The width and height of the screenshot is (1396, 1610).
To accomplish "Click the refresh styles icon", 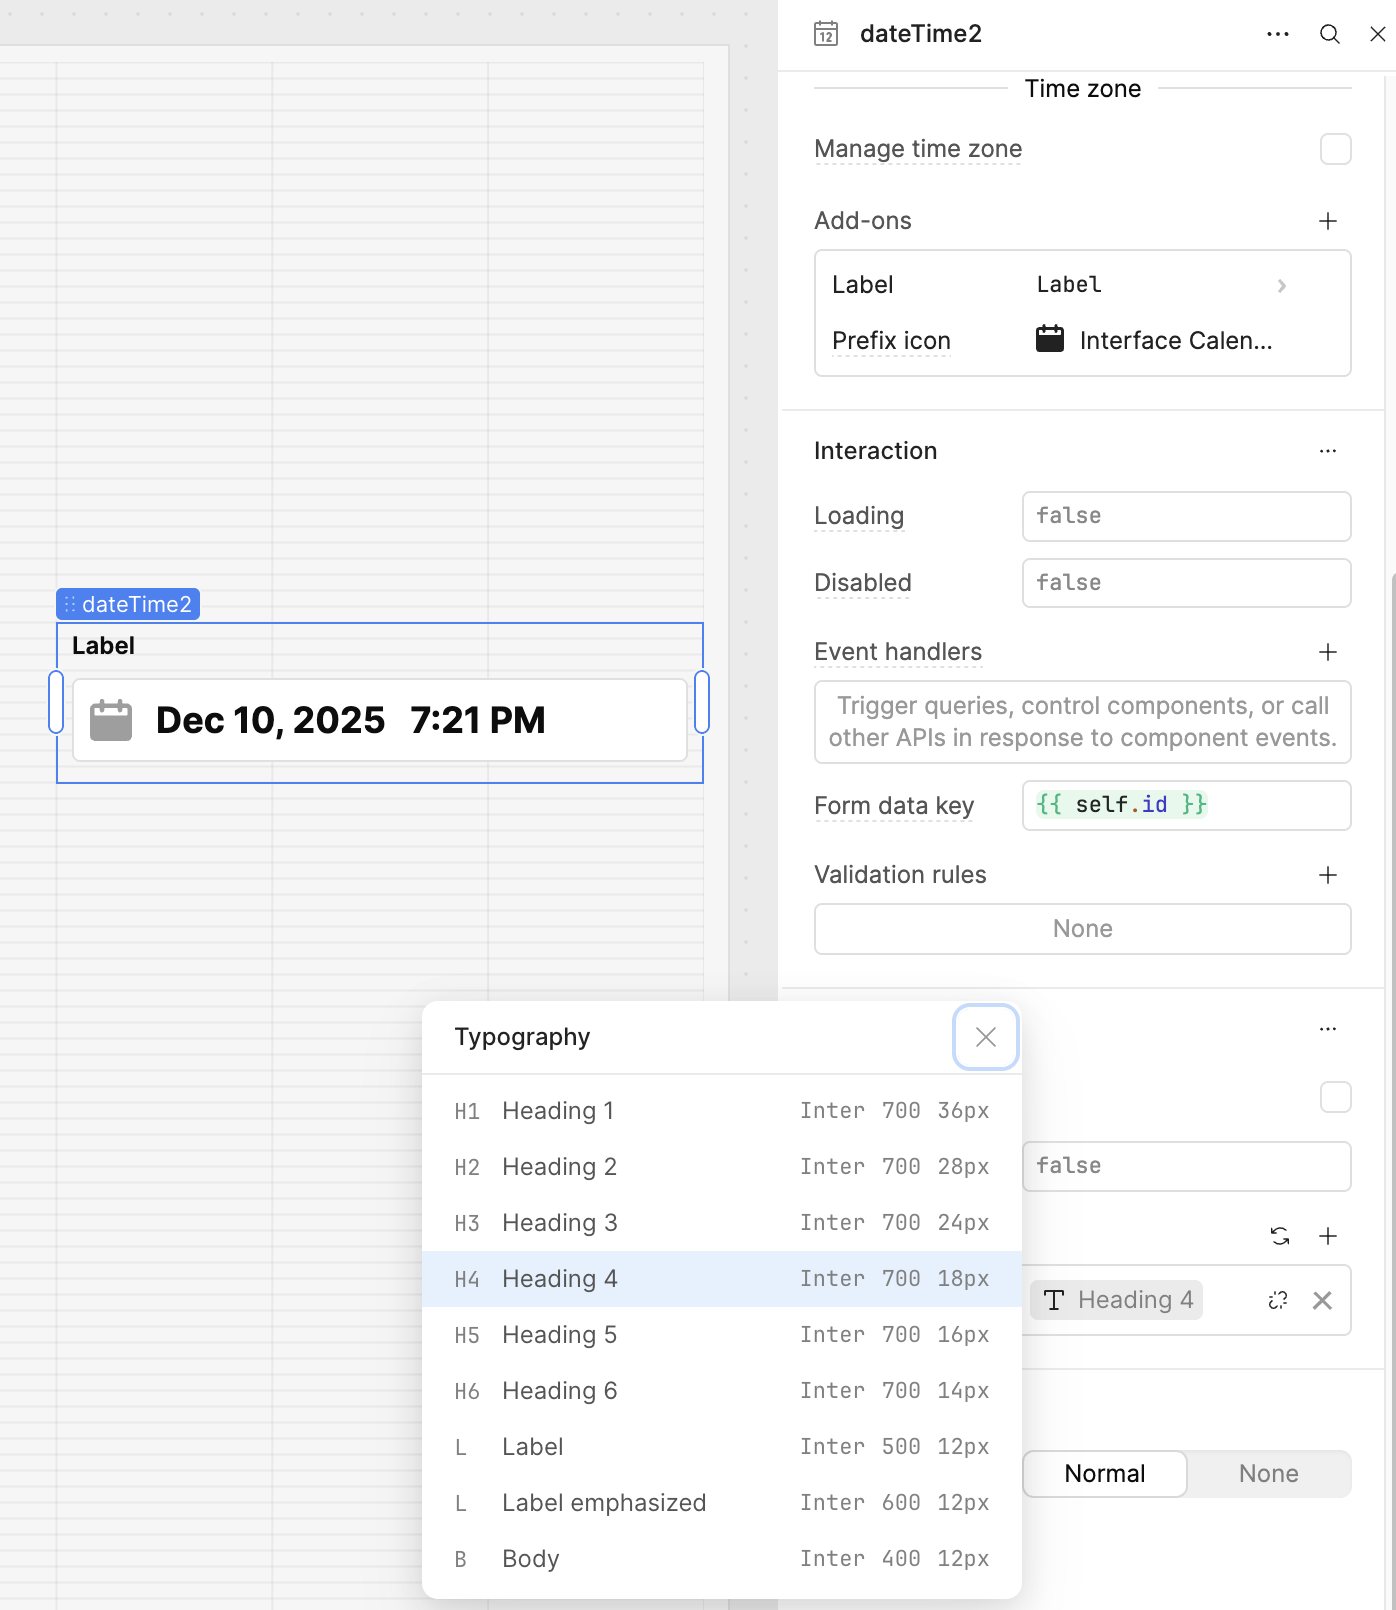I will [1279, 1236].
